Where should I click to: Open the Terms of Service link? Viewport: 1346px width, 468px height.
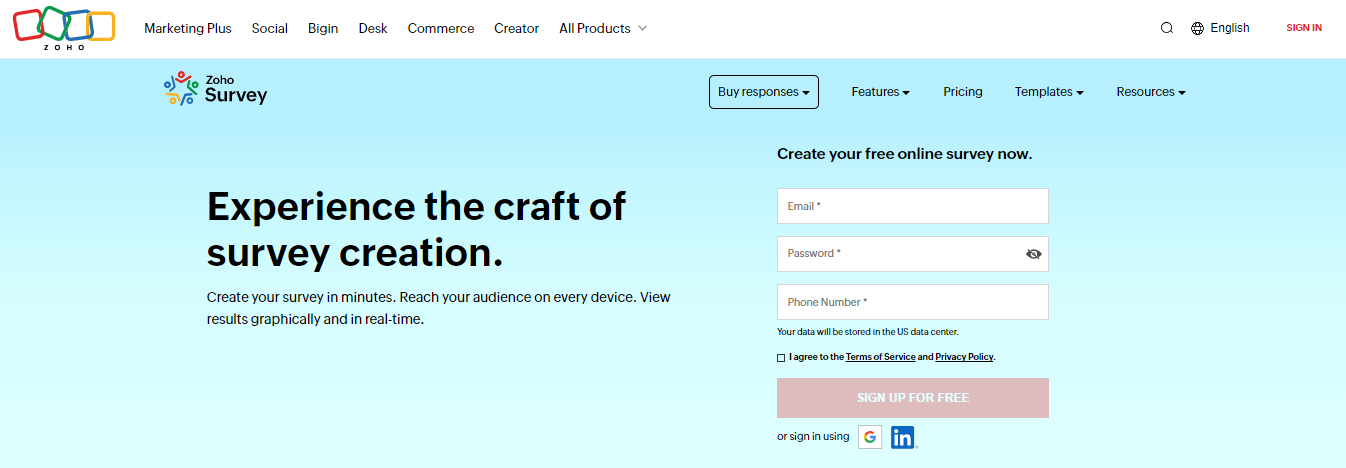880,357
